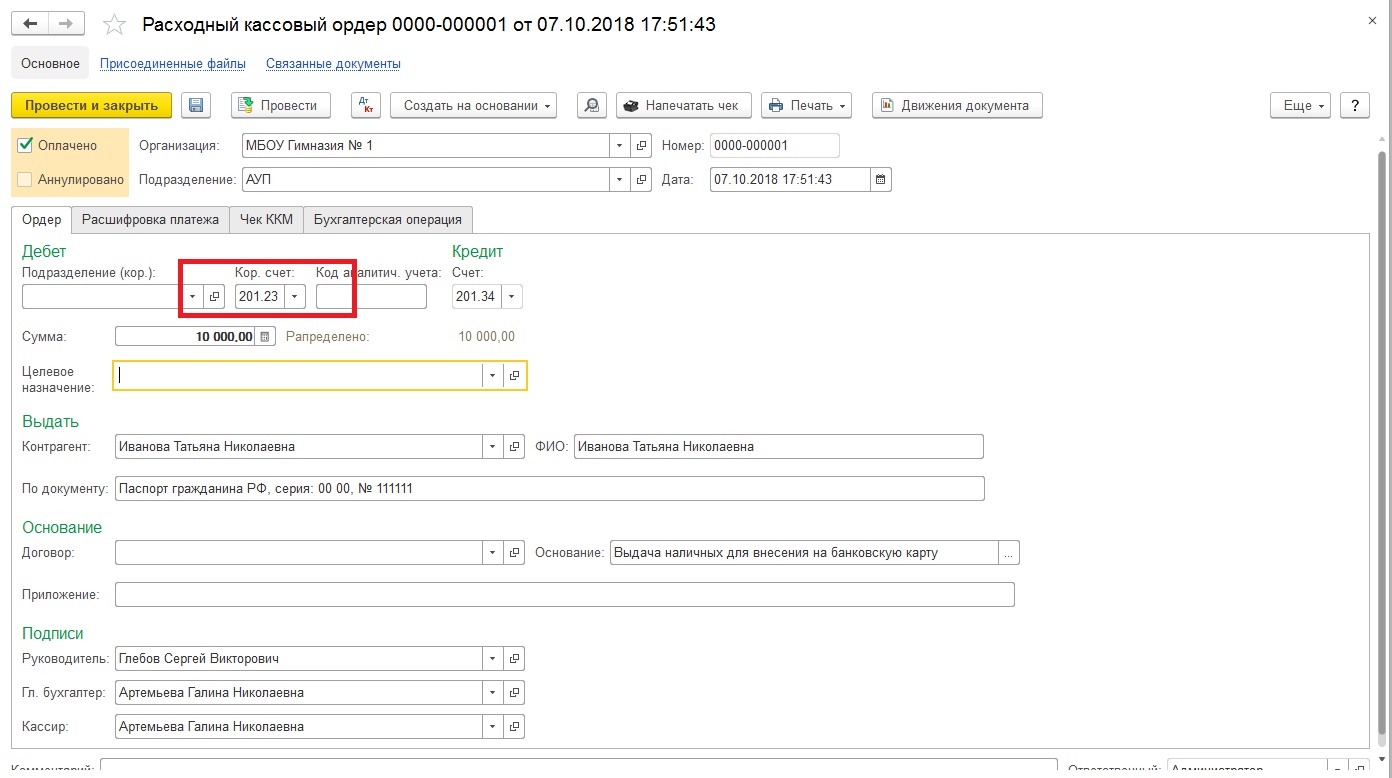Screen dimensions: 1392x778
Task: Click the magnifier search icon button
Action: click(593, 105)
